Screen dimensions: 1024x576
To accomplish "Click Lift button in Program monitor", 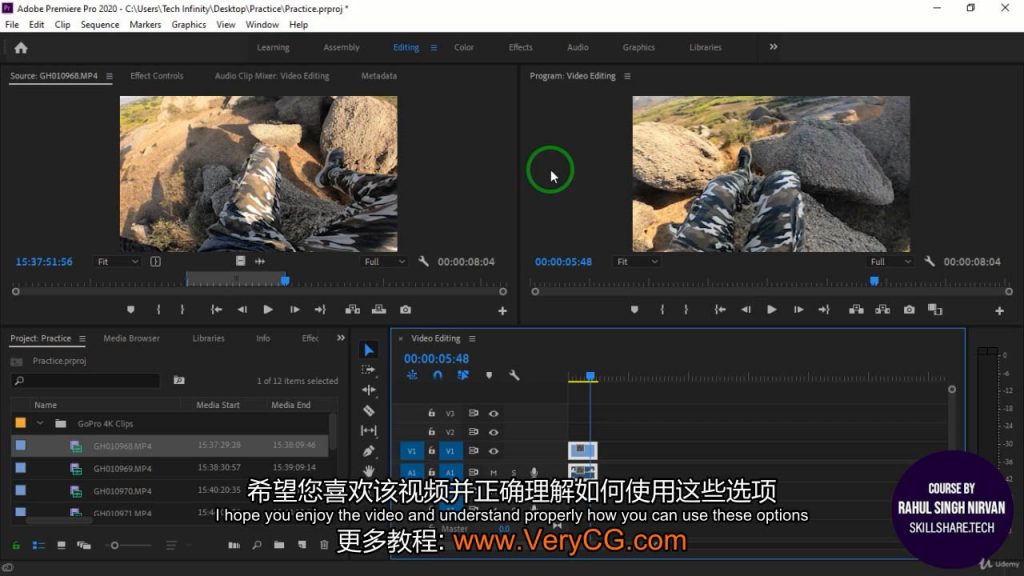I will tap(856, 310).
